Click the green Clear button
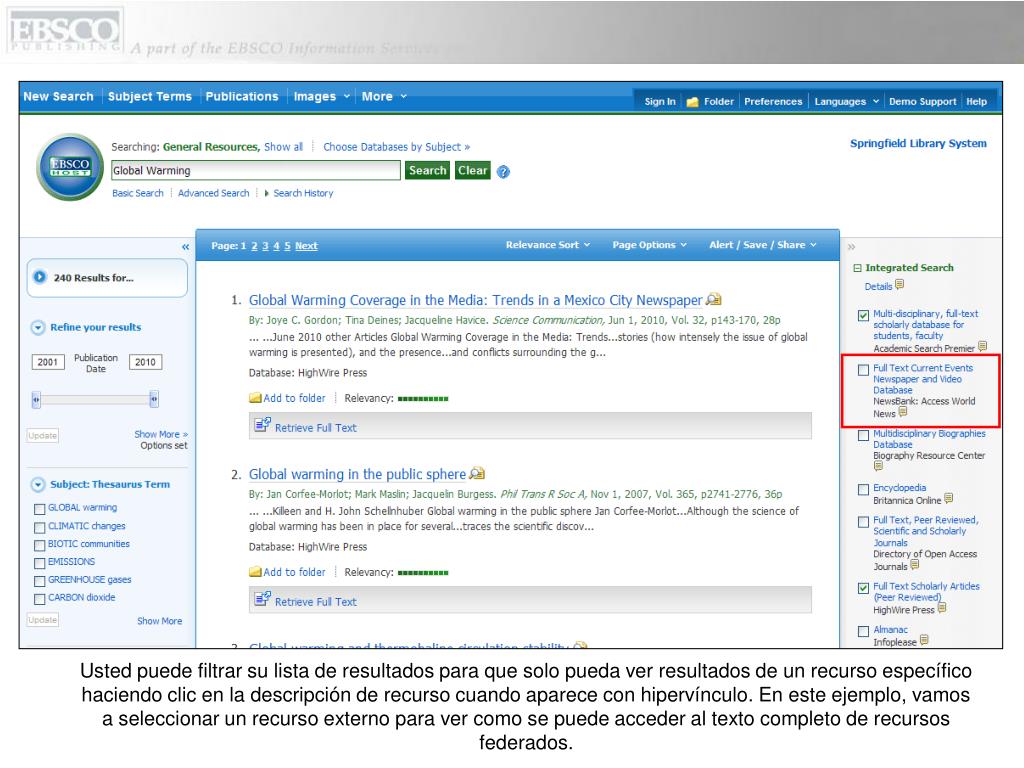 point(473,170)
